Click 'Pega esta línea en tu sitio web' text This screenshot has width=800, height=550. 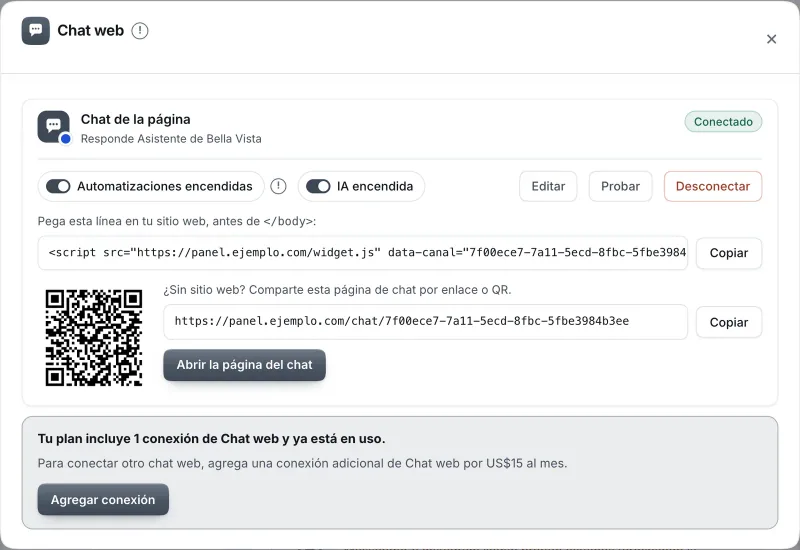177,221
